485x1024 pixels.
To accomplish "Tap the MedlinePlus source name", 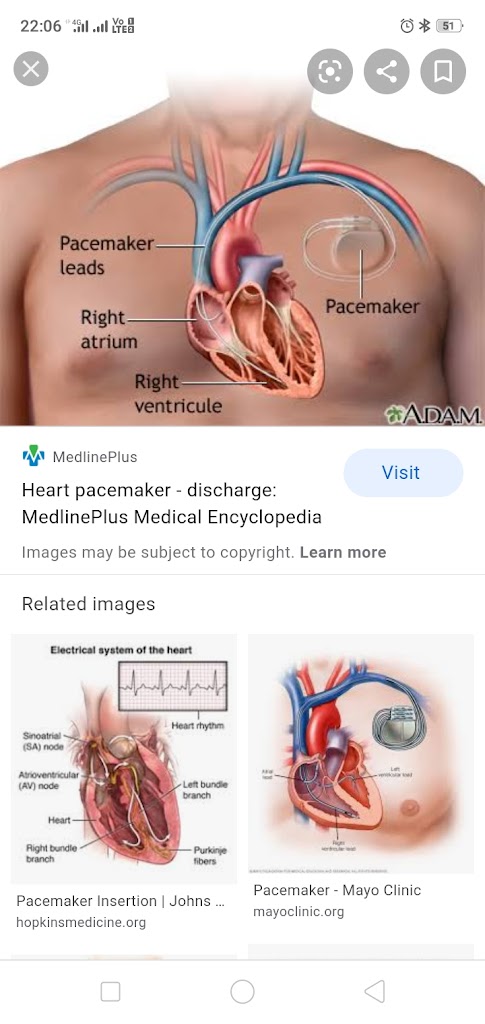I will click(x=95, y=457).
